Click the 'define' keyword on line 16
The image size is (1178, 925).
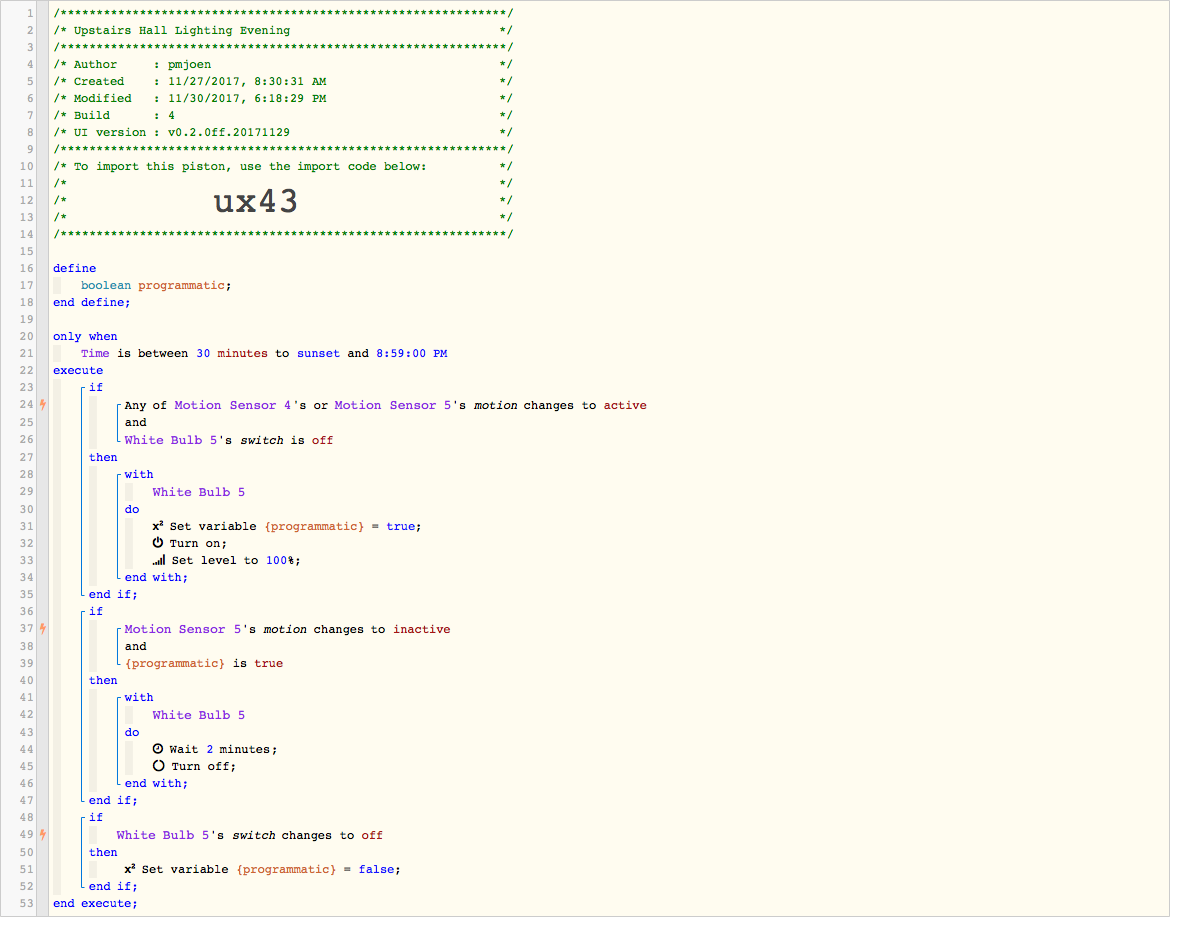(74, 270)
